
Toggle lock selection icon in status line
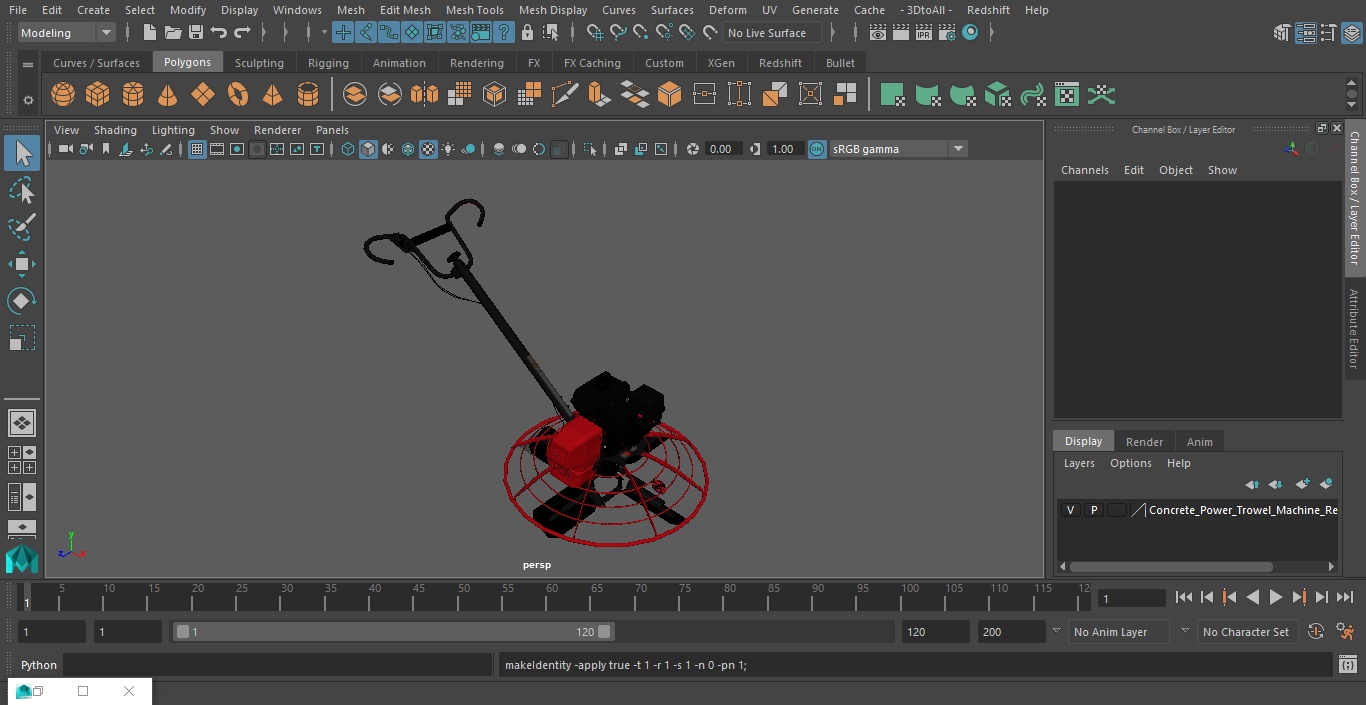click(527, 33)
